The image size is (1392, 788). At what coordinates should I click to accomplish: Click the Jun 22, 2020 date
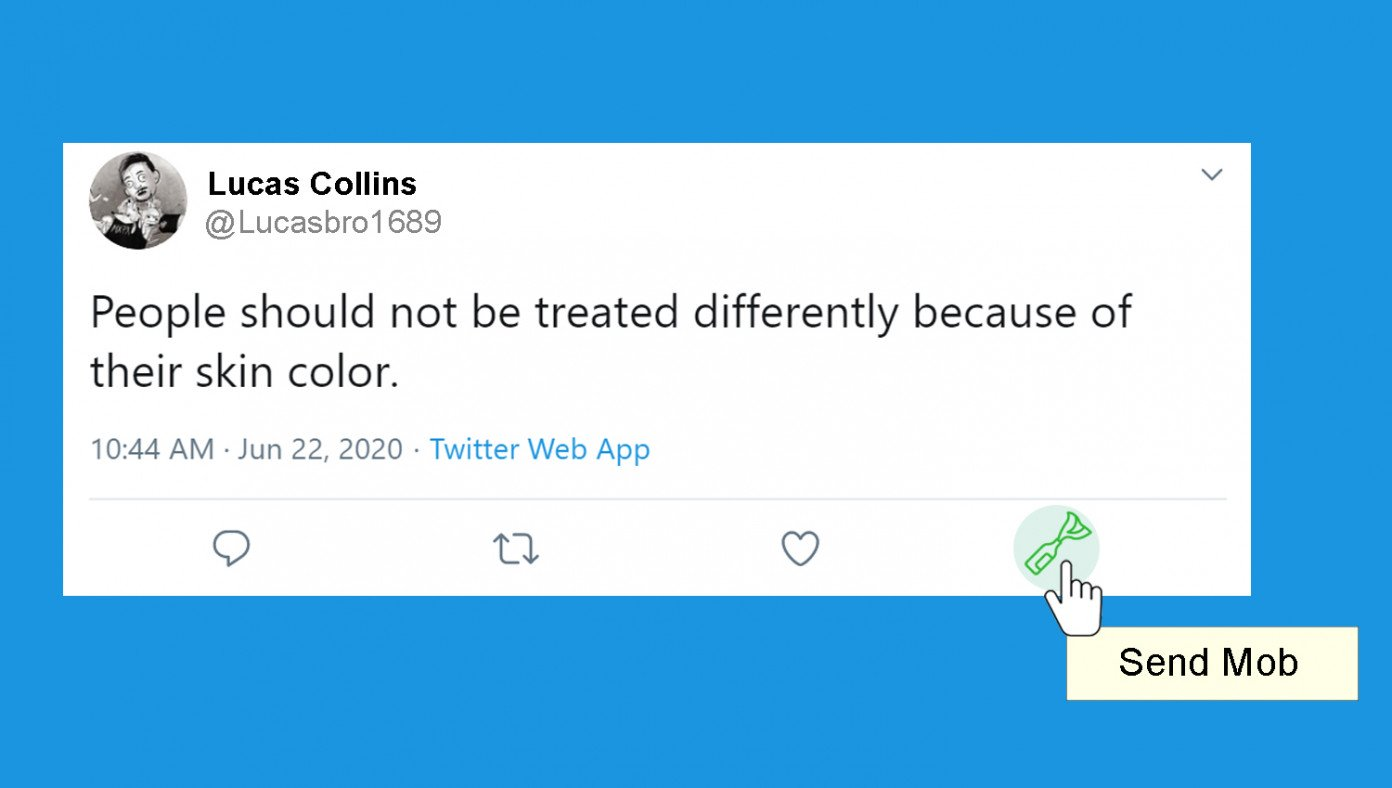pos(320,449)
